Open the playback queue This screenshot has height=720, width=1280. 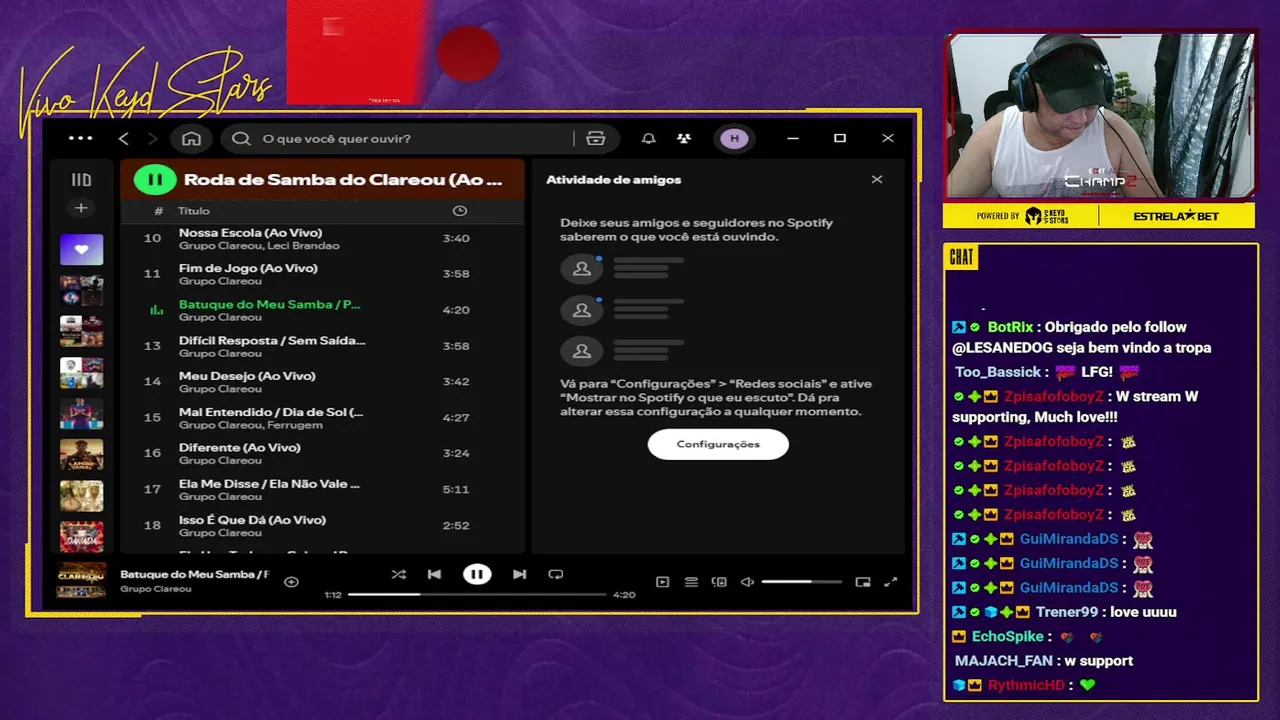coord(691,582)
